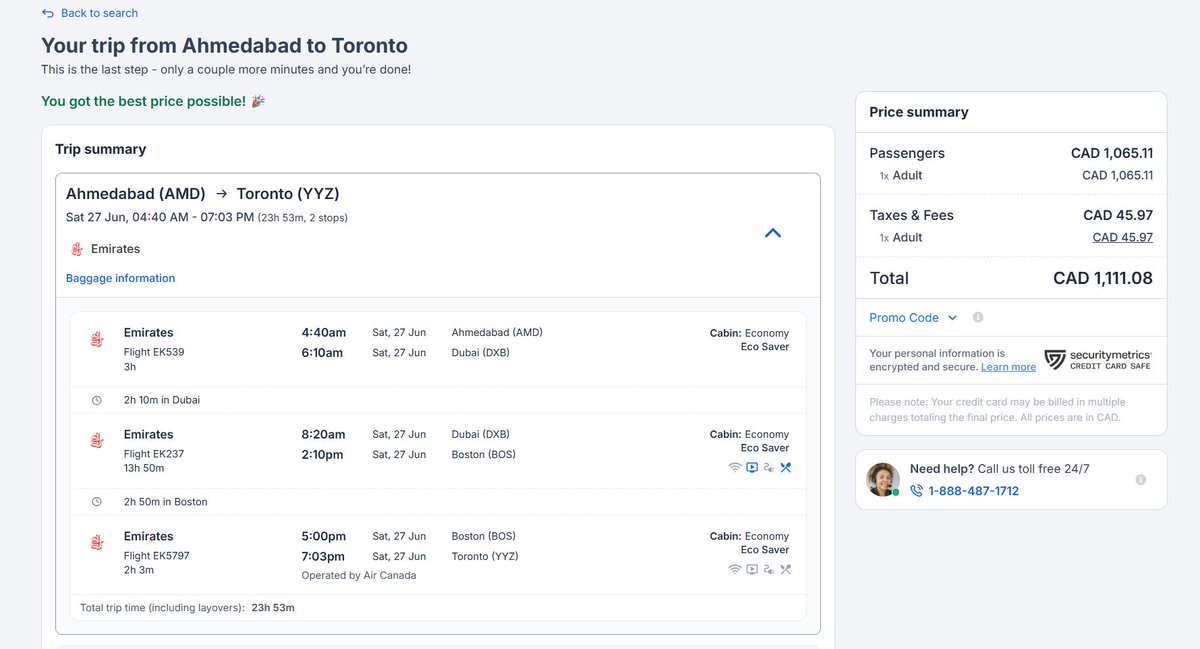Click the clock icon for the Boston layover
1200x649 pixels.
[97, 502]
